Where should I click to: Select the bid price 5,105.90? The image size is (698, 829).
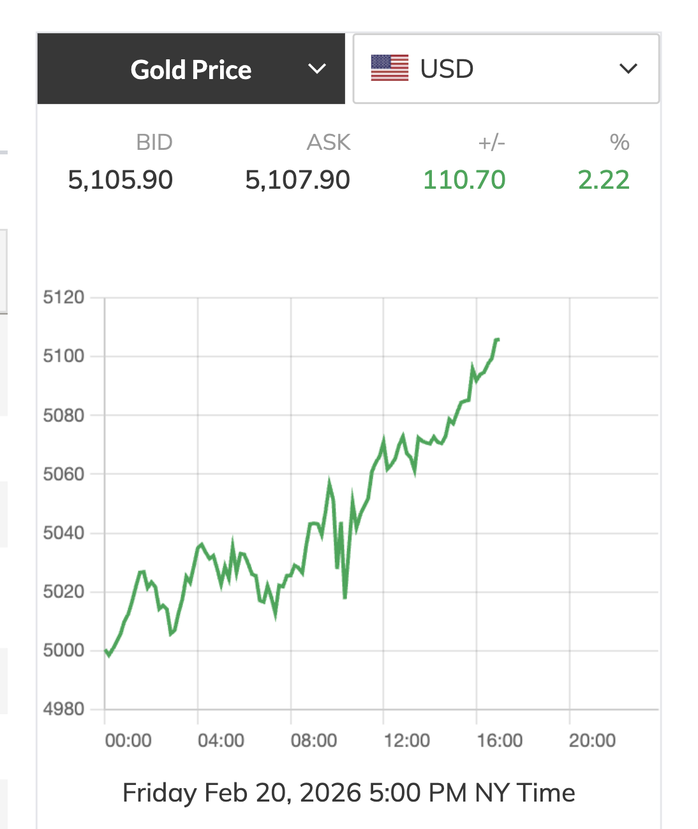point(120,180)
